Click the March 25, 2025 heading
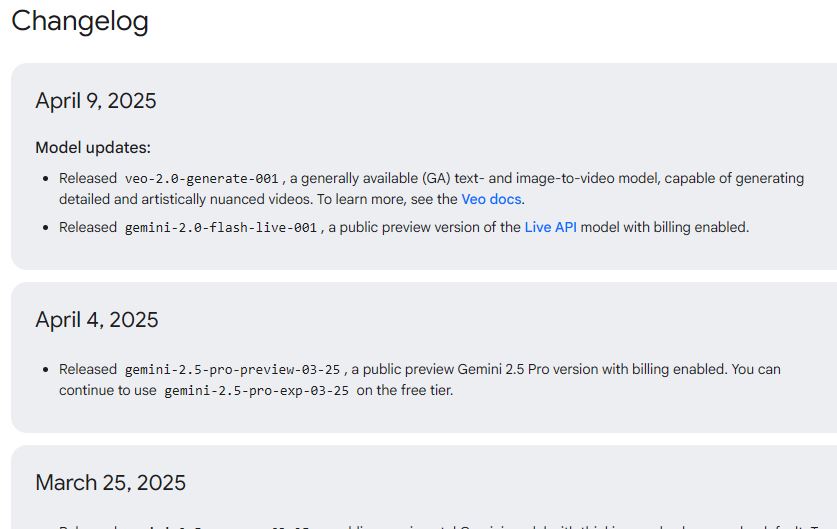Screen dimensions: 837x529 110,483
